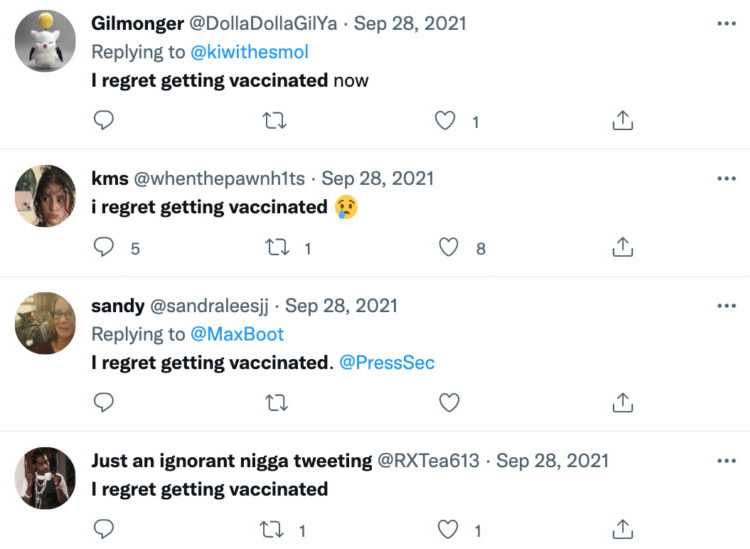Reply to sandy's tweet
The image size is (750, 549).
click(103, 402)
